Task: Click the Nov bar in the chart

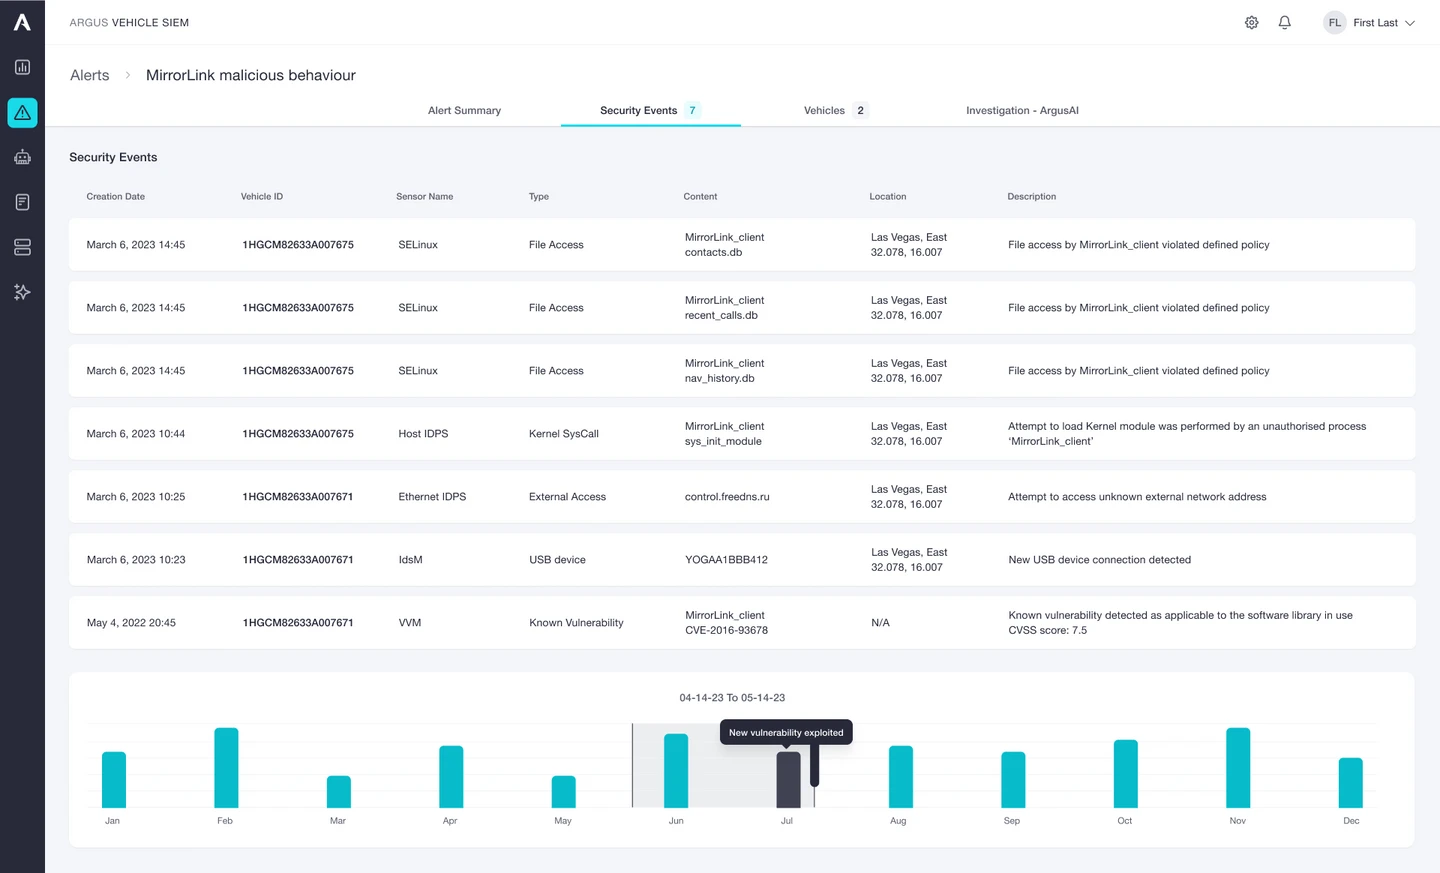Action: coord(1238,768)
